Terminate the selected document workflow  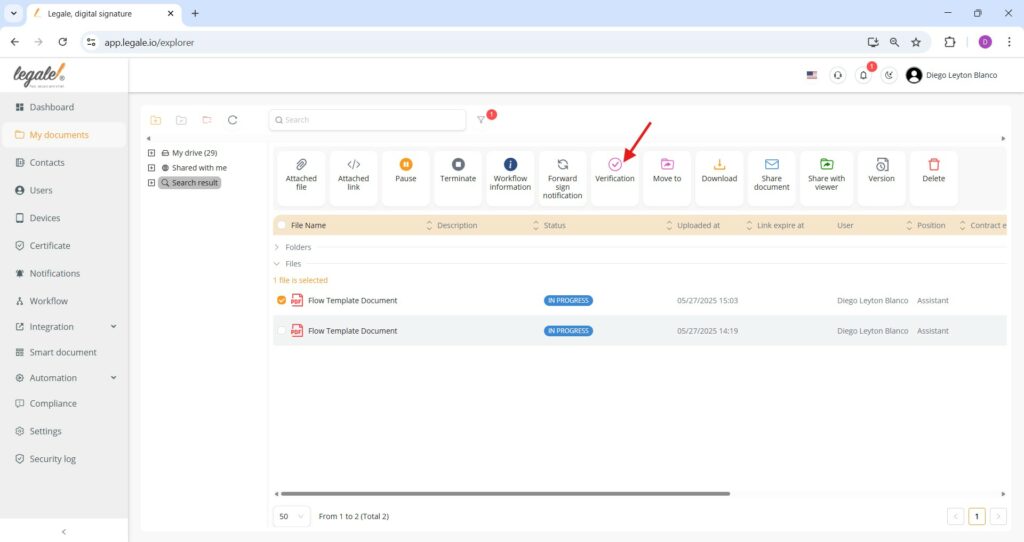[458, 178]
